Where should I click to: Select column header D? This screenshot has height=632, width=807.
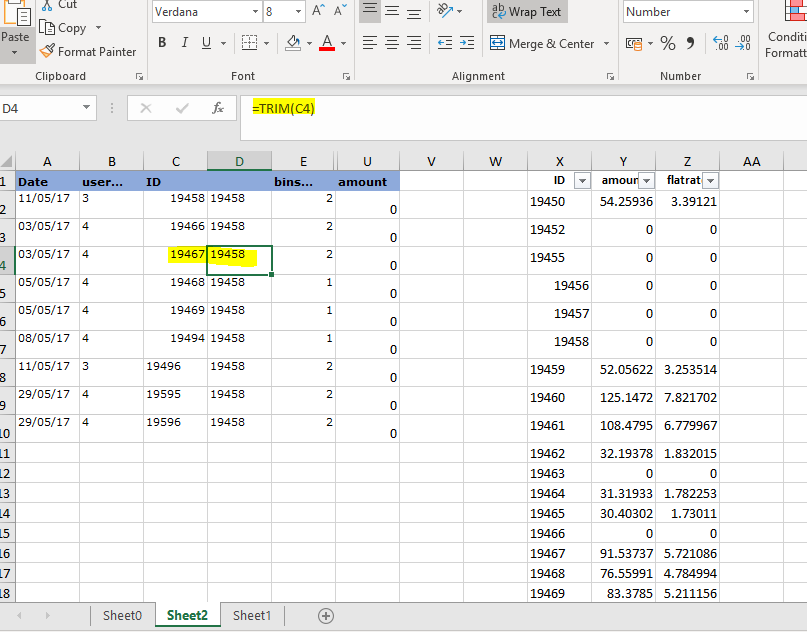click(x=239, y=162)
